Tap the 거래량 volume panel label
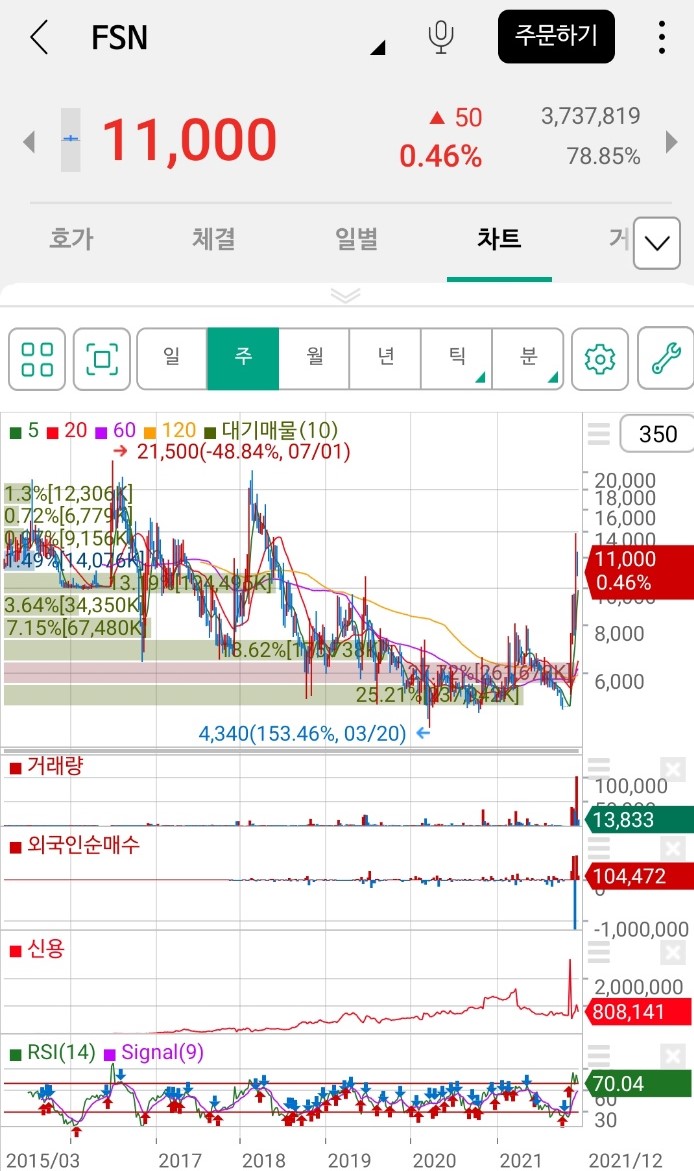Viewport: 694px width, 1171px height. tap(46, 765)
